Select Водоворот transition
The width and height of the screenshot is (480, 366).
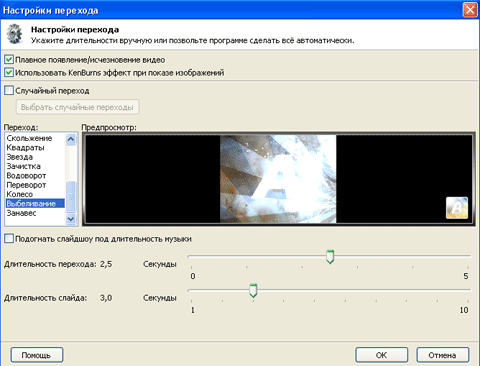26,175
